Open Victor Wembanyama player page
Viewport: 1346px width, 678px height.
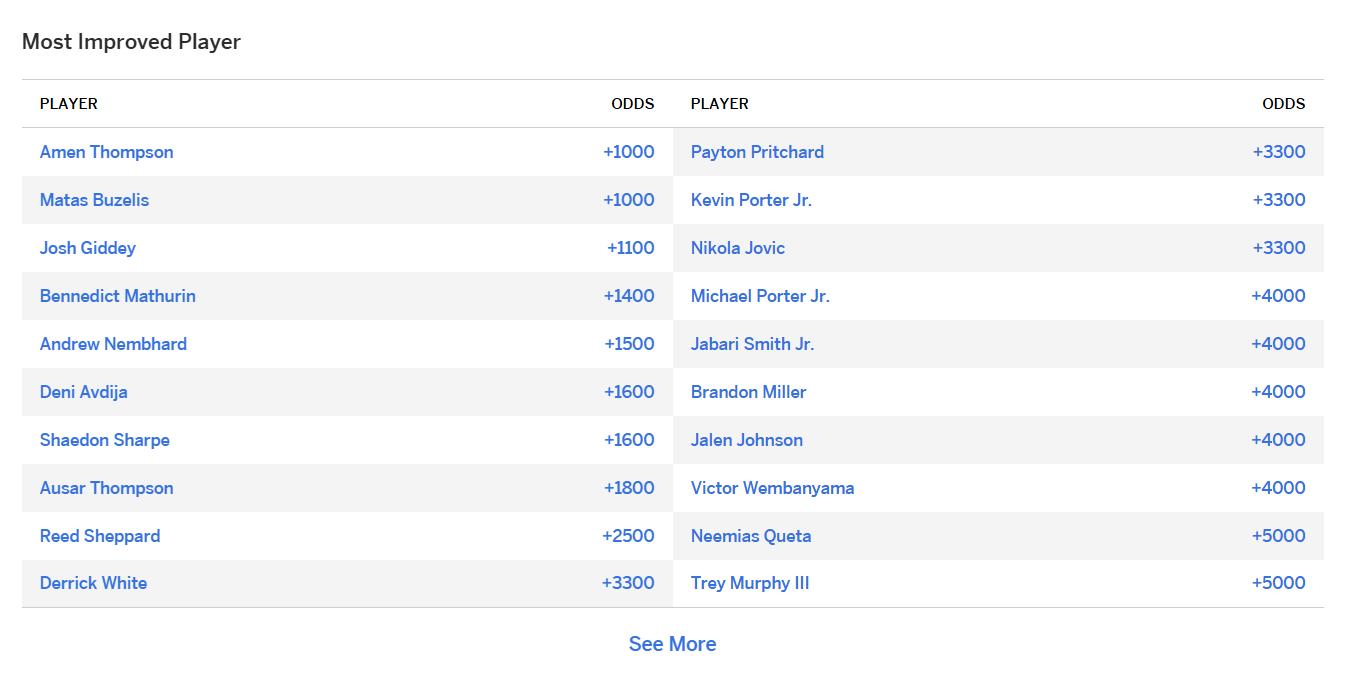[772, 488]
